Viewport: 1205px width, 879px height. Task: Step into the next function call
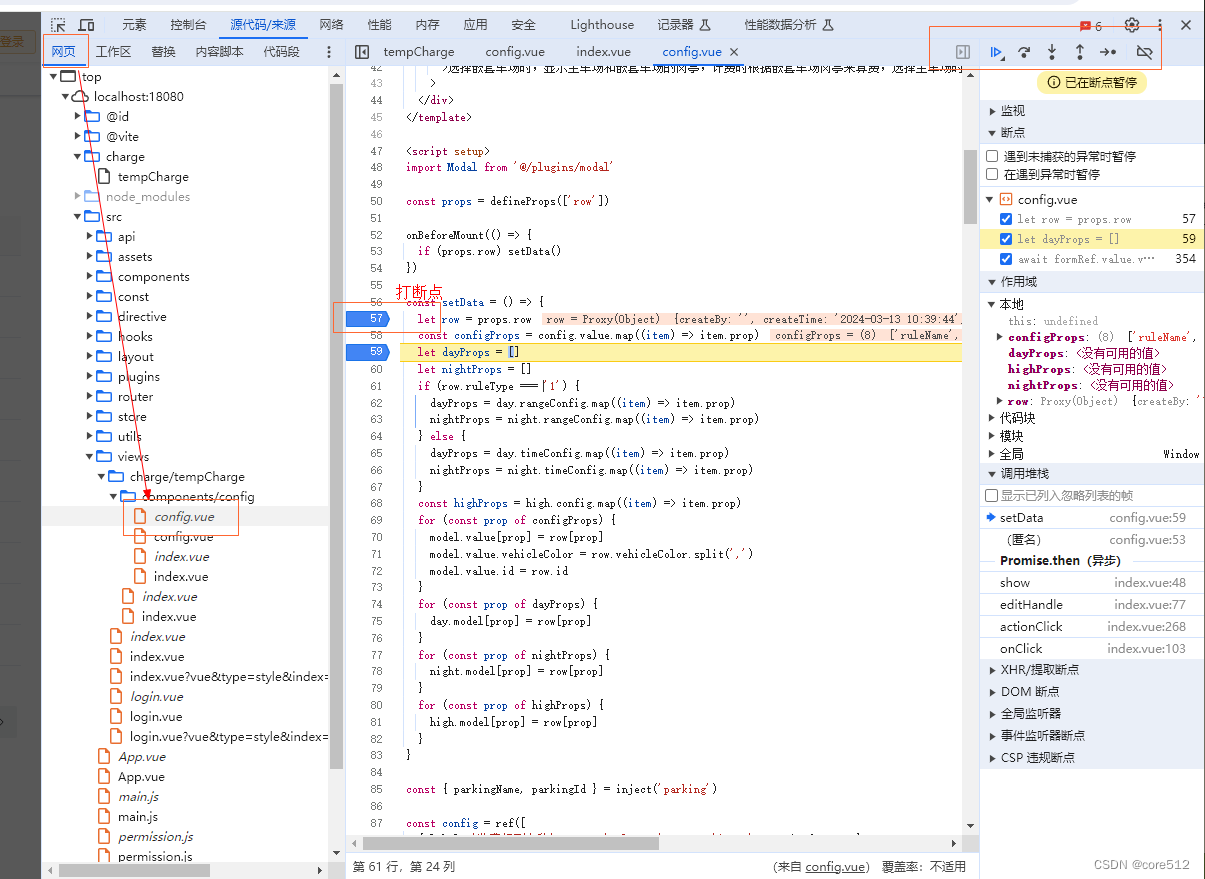click(1052, 52)
